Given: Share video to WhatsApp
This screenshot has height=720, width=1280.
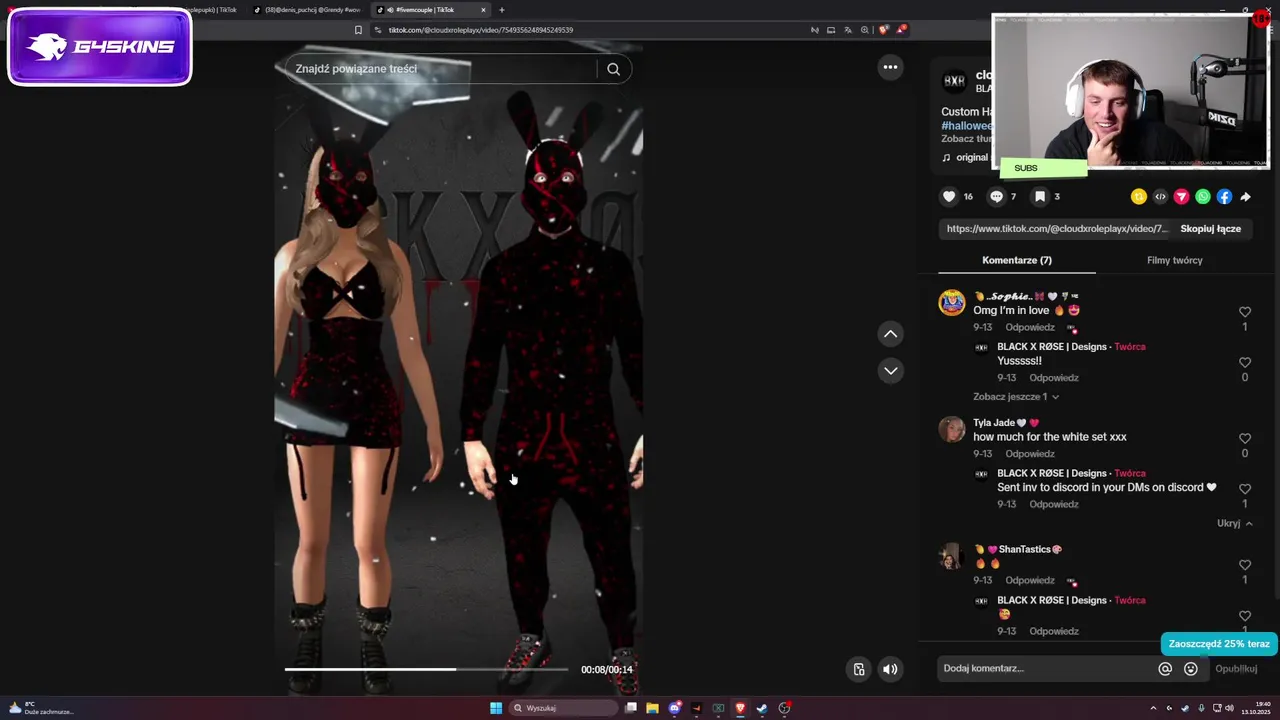Looking at the screenshot, I should [x=1203, y=197].
